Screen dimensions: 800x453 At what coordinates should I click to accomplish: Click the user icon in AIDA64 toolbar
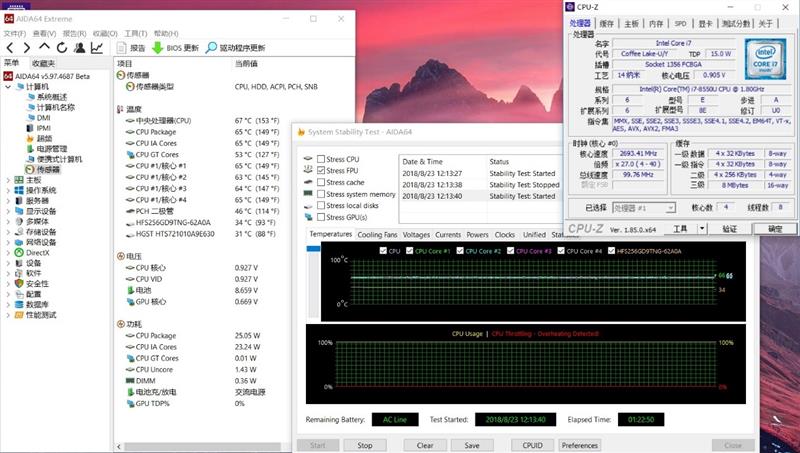point(79,48)
